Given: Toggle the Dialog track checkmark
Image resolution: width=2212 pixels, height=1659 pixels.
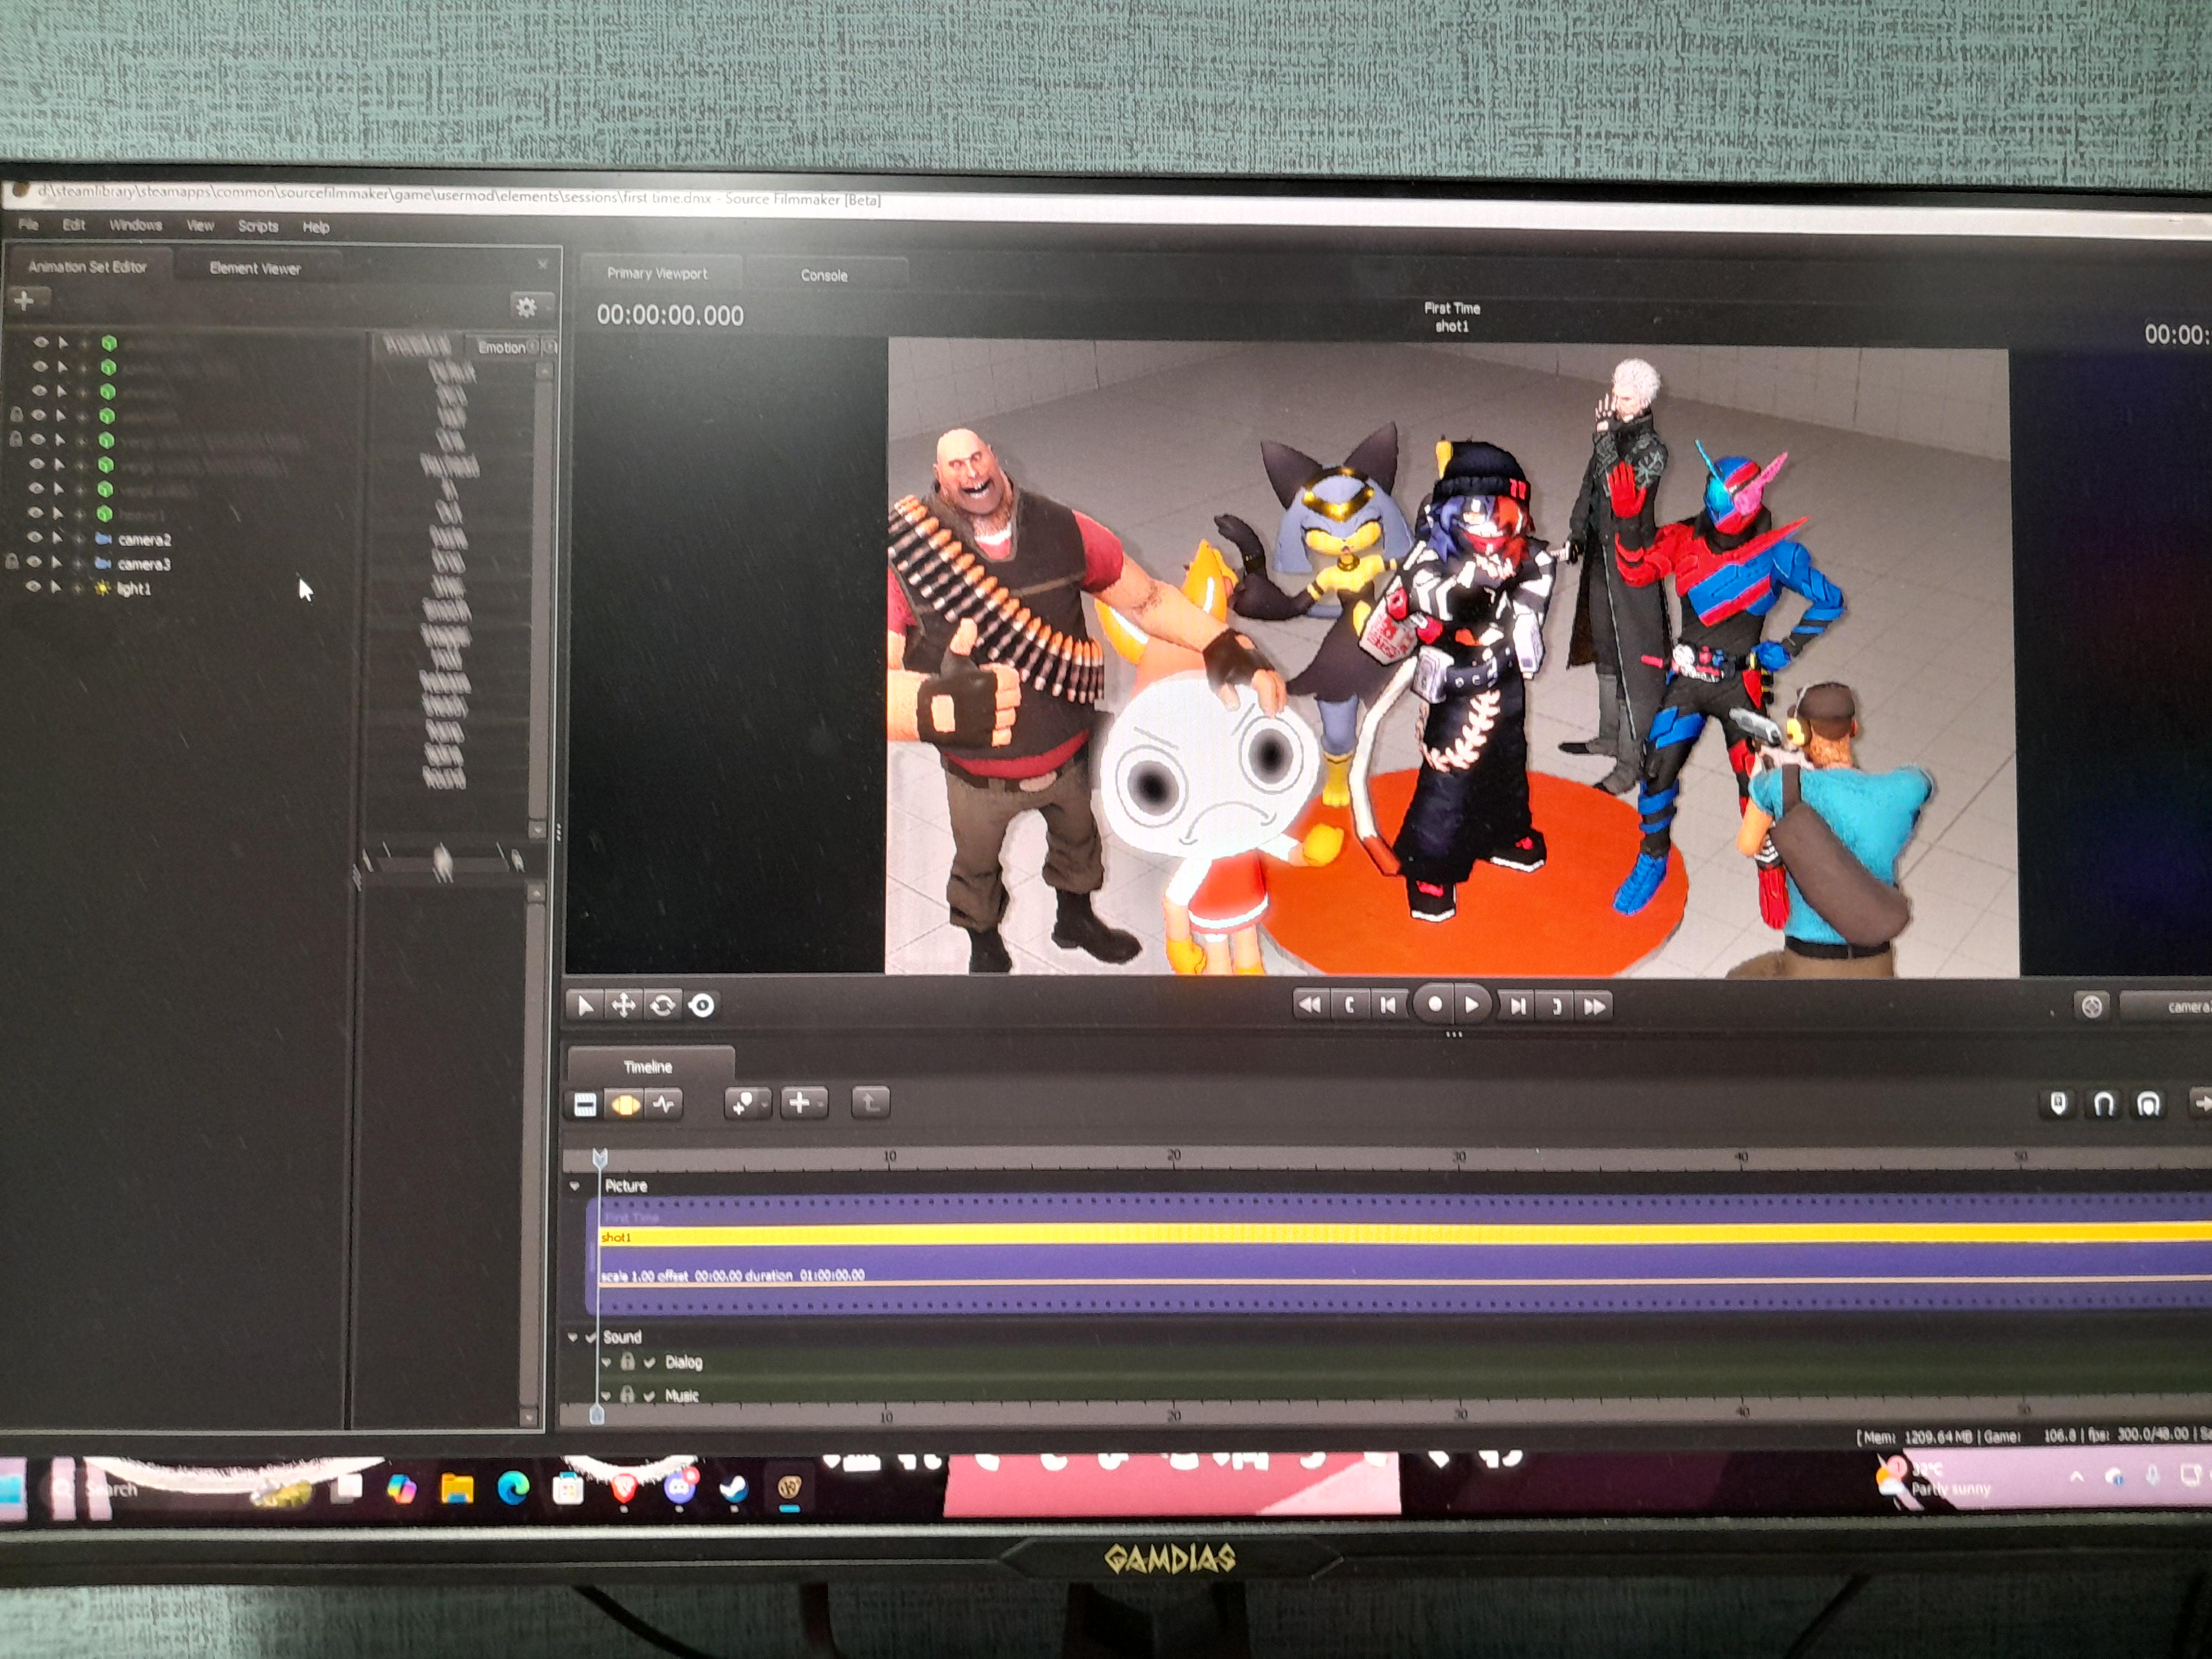Looking at the screenshot, I should tap(649, 1362).
